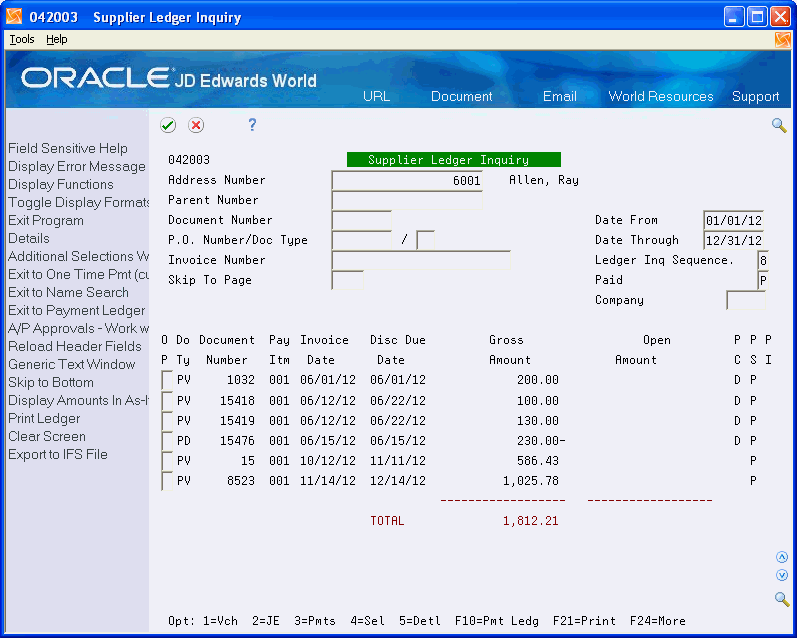Click the page down arrow icon

(782, 575)
